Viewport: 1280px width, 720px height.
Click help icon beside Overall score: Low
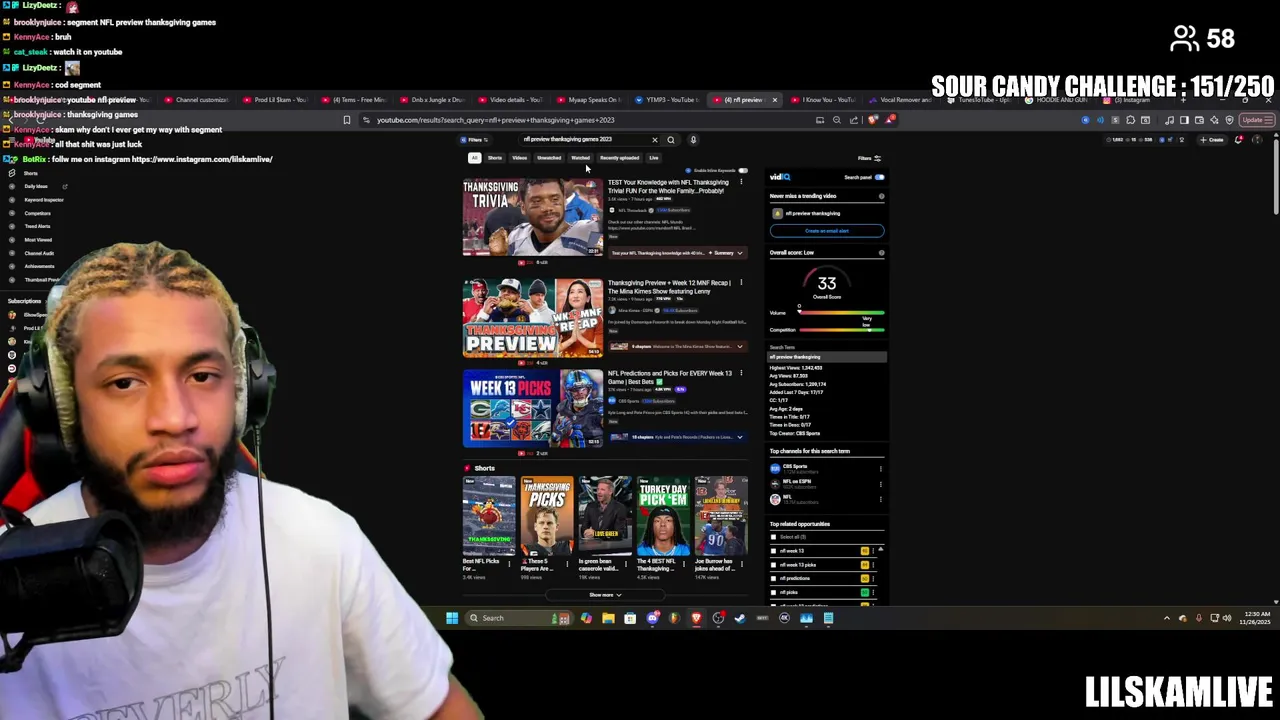[x=881, y=252]
